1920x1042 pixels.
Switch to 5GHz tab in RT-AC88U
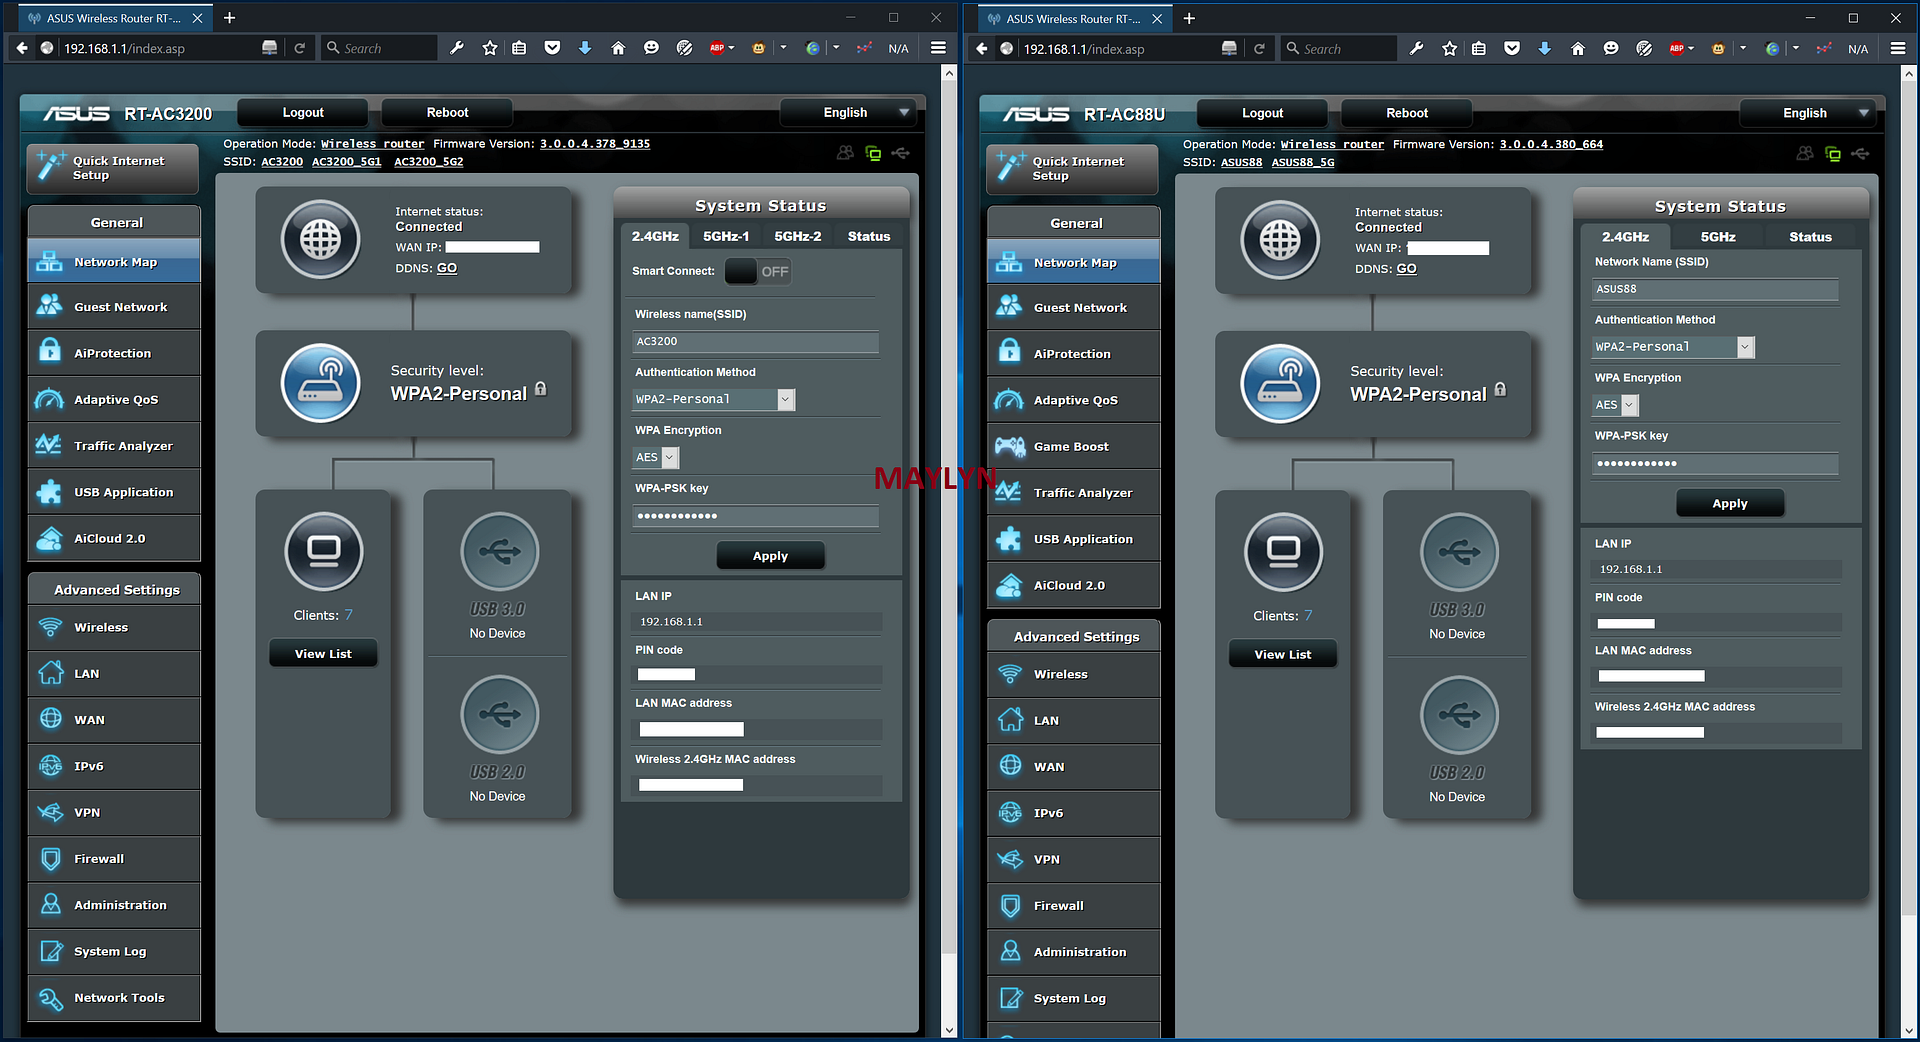click(1718, 237)
